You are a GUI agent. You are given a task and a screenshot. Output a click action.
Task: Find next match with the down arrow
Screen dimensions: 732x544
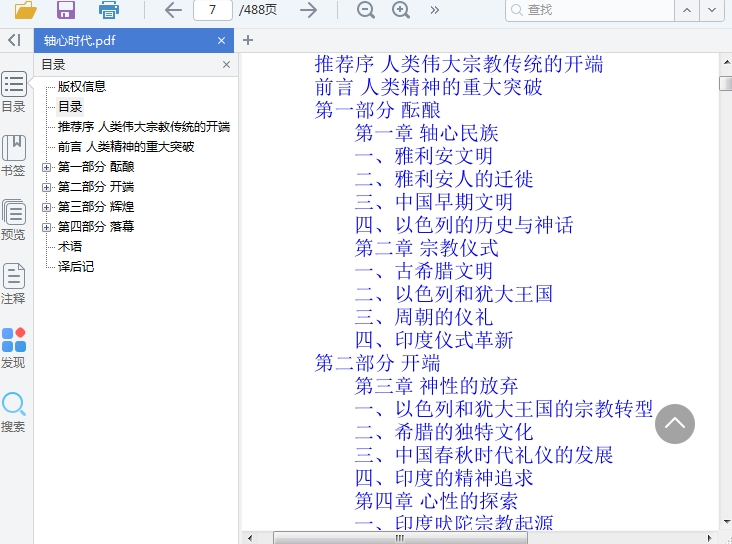712,10
